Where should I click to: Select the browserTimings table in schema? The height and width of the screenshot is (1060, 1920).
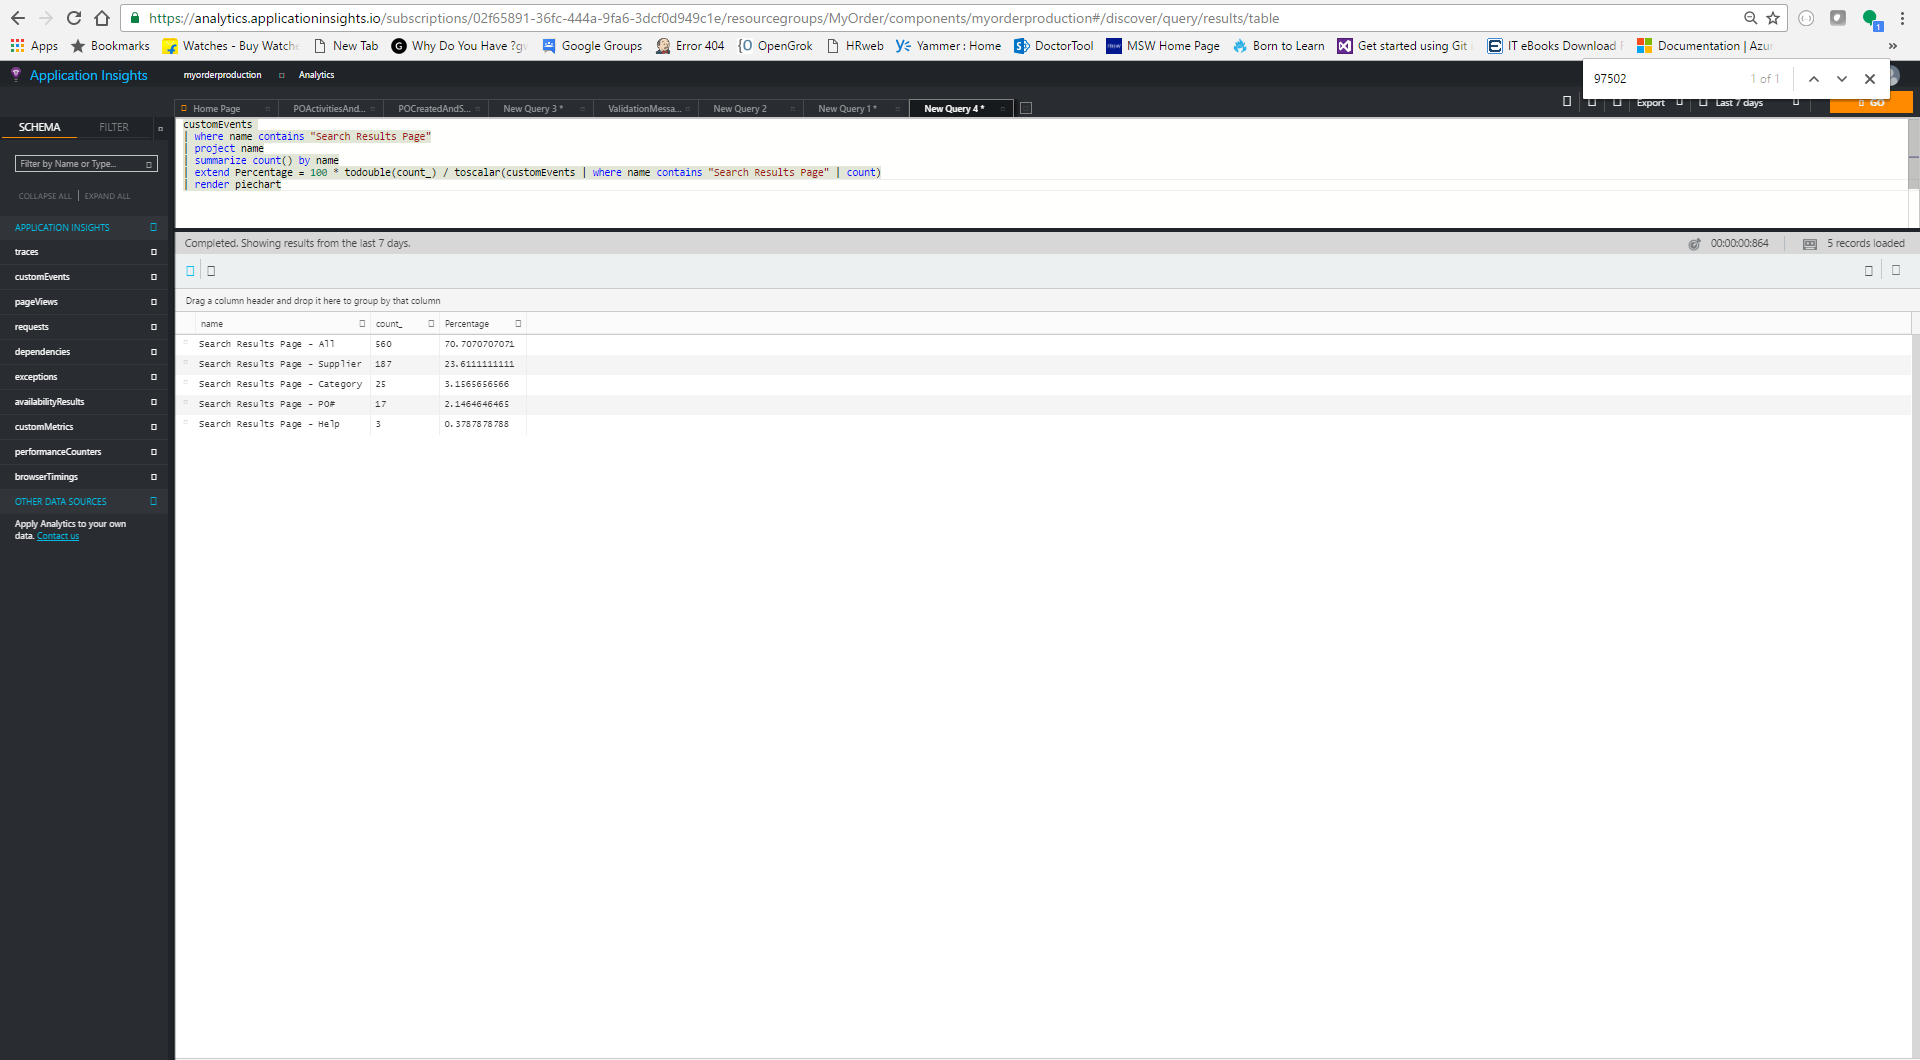pyautogui.click(x=46, y=477)
